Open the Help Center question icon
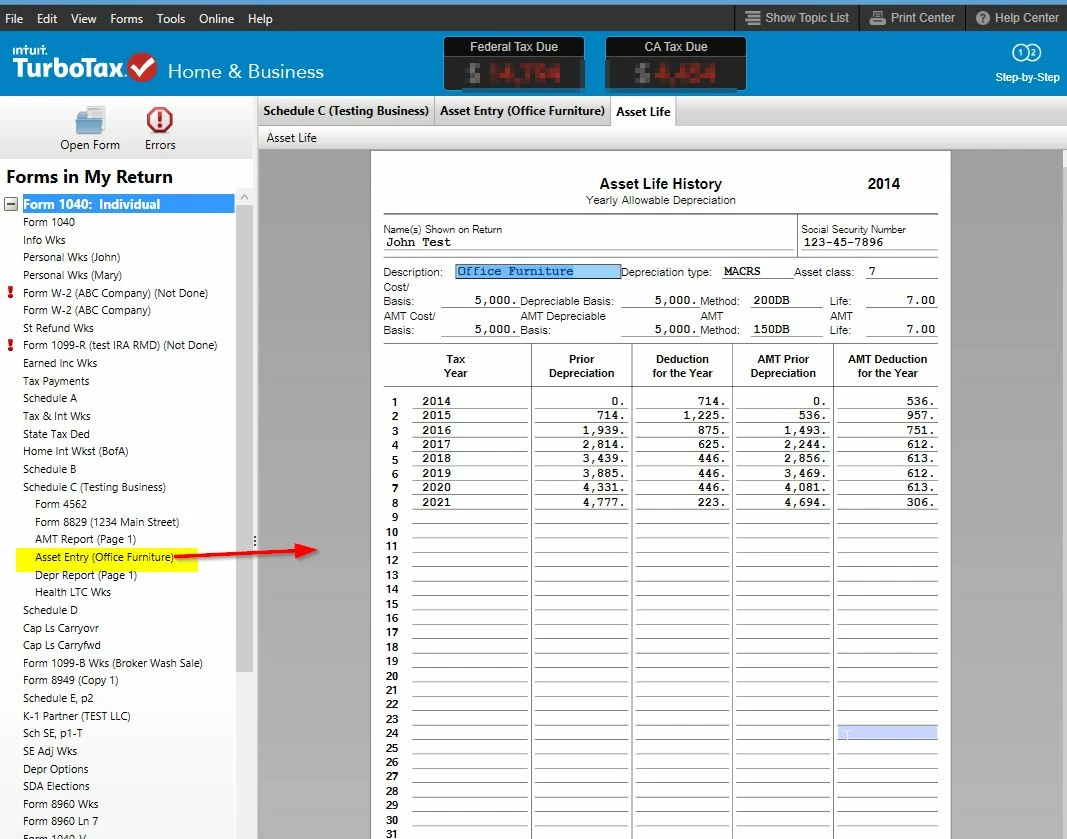This screenshot has height=839, width=1067. [x=983, y=18]
